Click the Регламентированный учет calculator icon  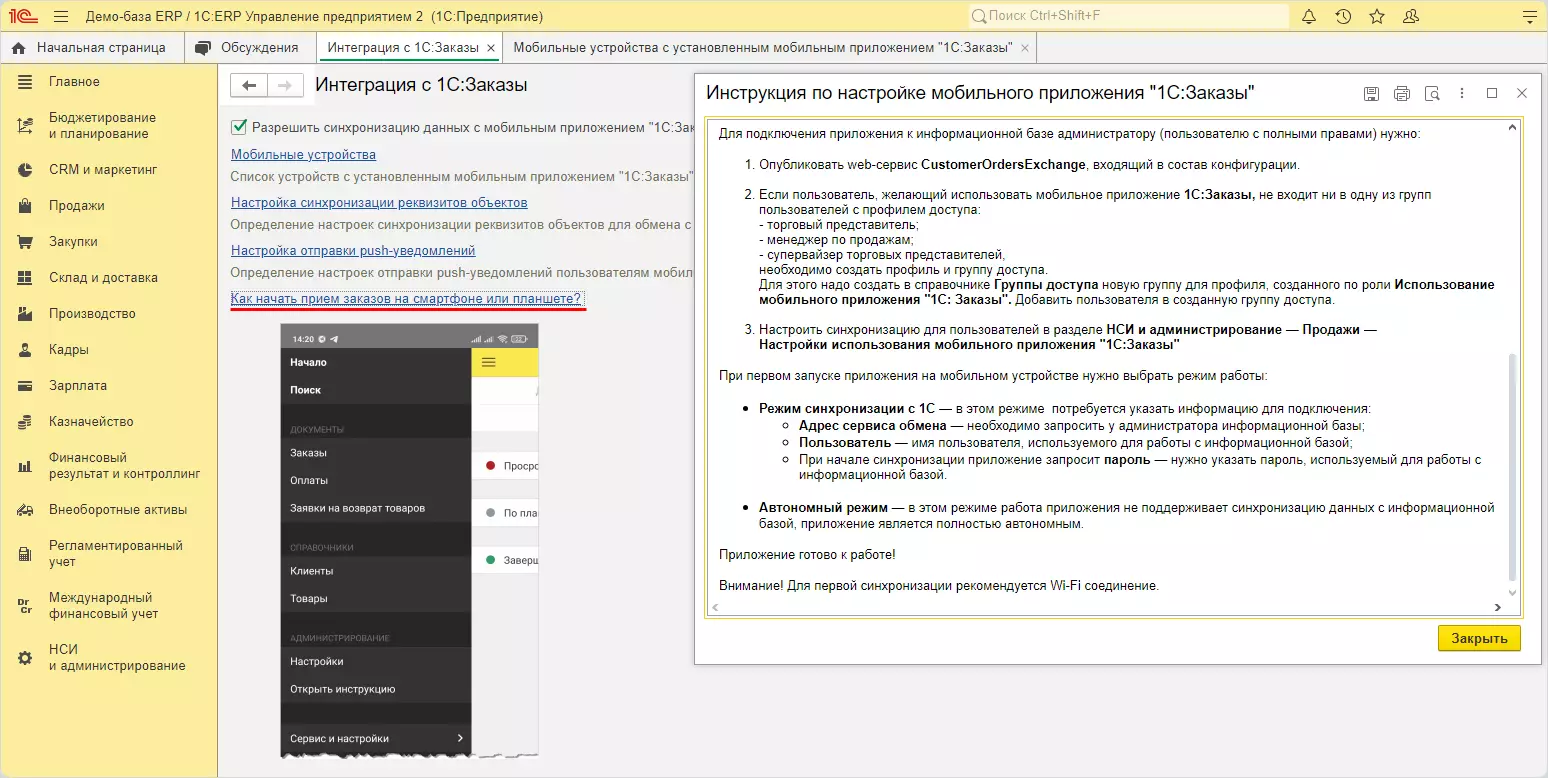[x=26, y=554]
